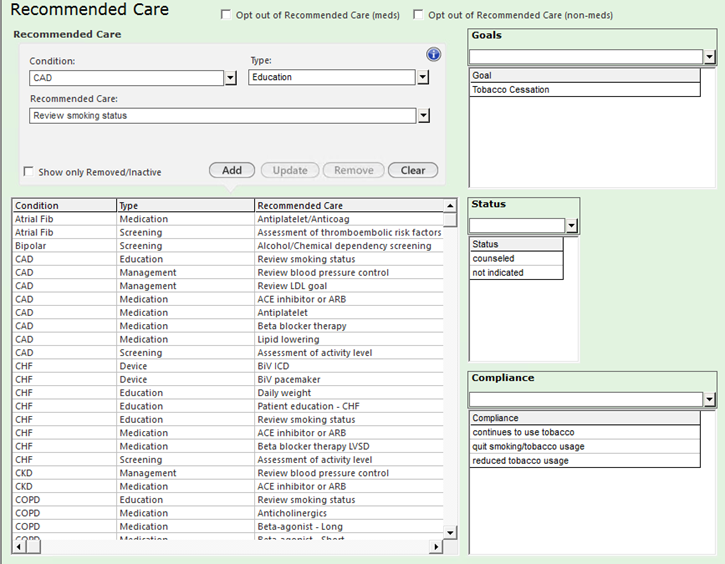
Task: Select reduced tobacco usage compliance
Action: (x=585, y=461)
